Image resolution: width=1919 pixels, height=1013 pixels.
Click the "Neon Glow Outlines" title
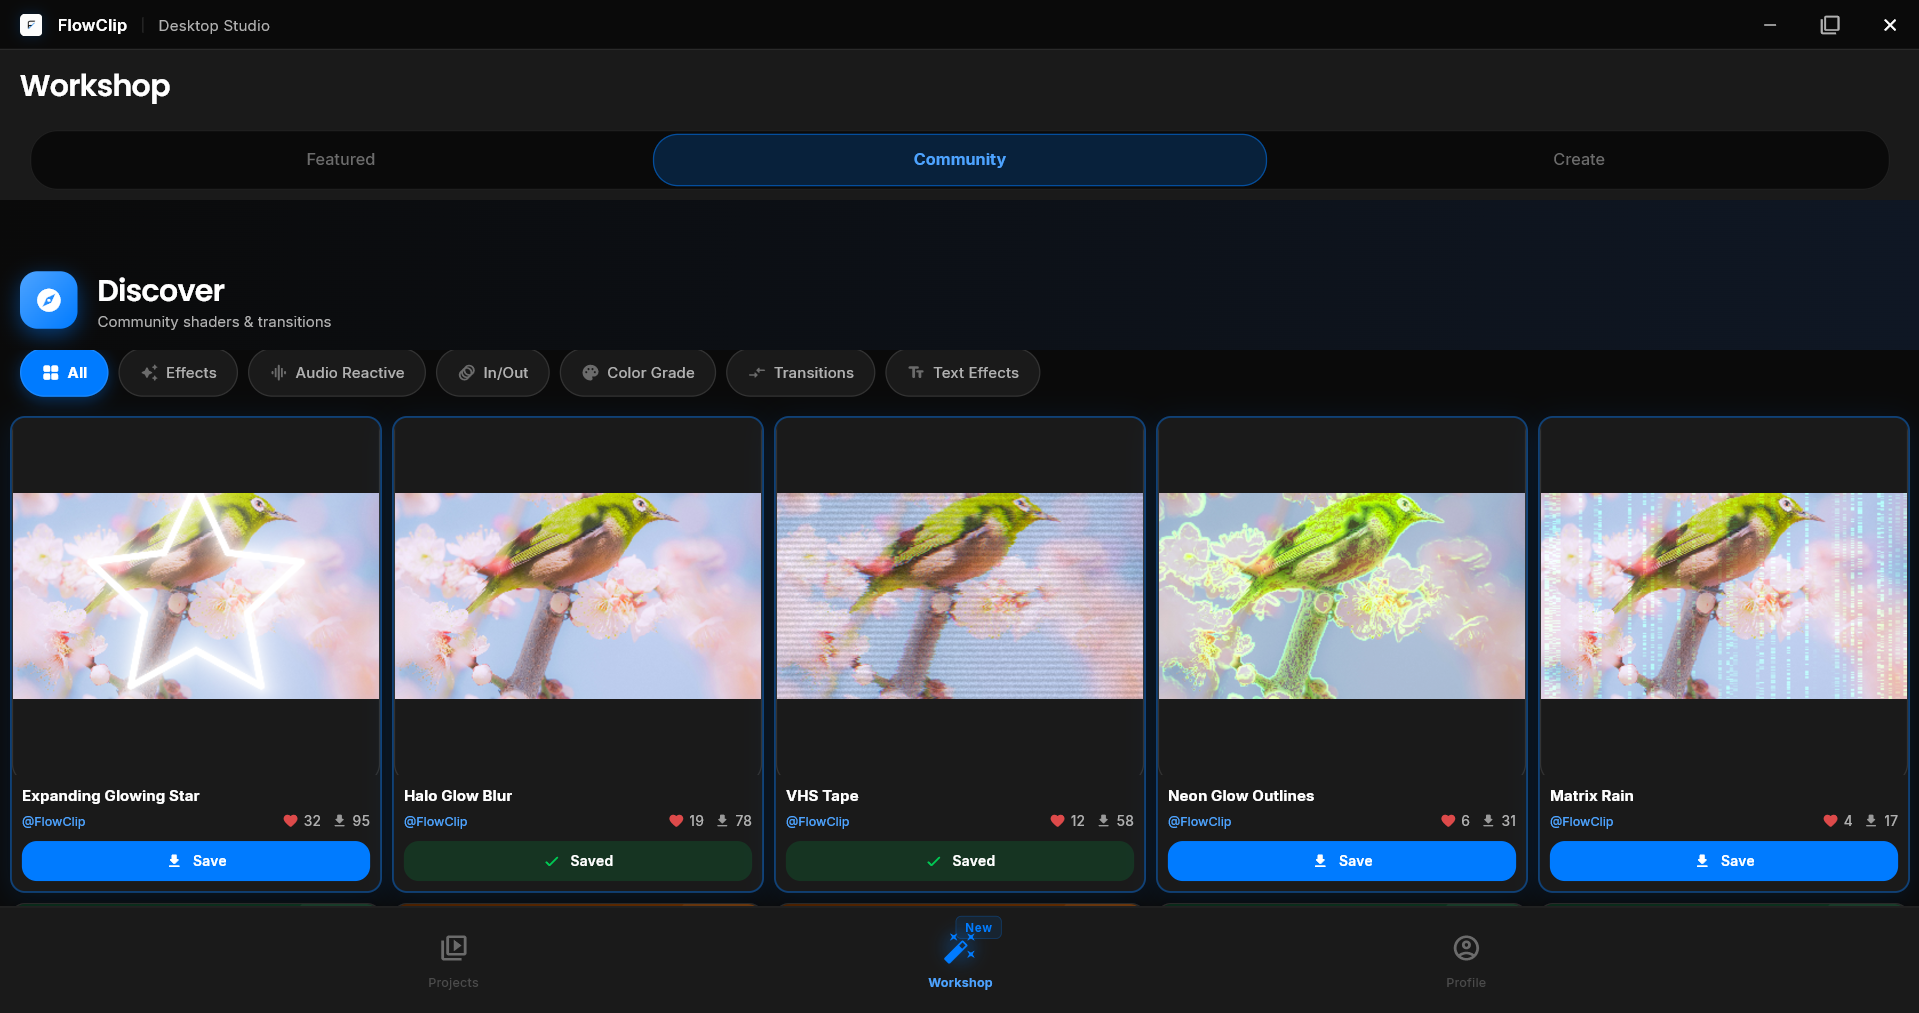[x=1241, y=796]
